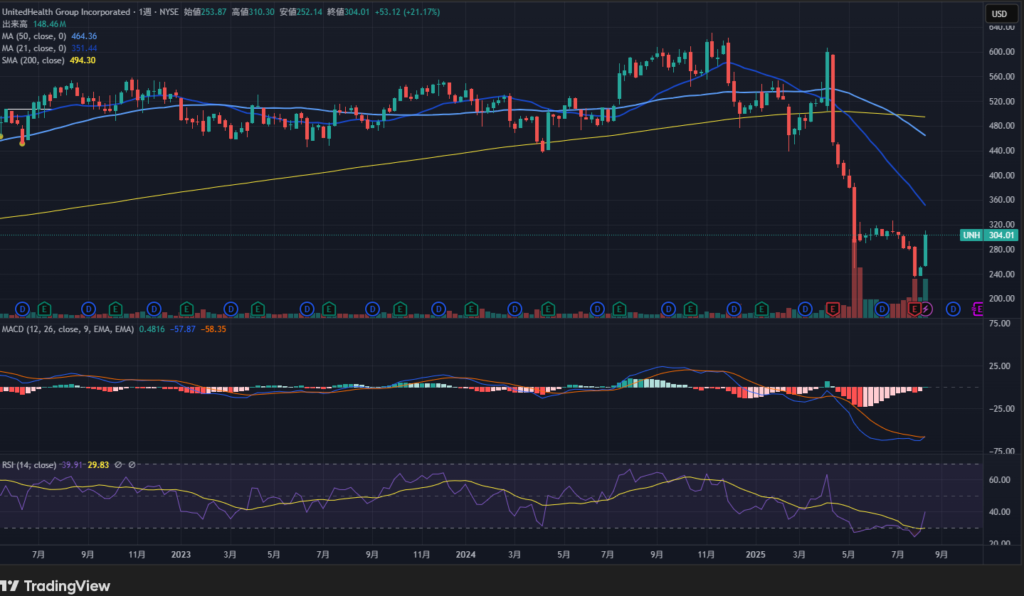Screen dimensions: 1024x596
Task: Open the D dividend marker above 3月 2023
Action: coord(231,309)
